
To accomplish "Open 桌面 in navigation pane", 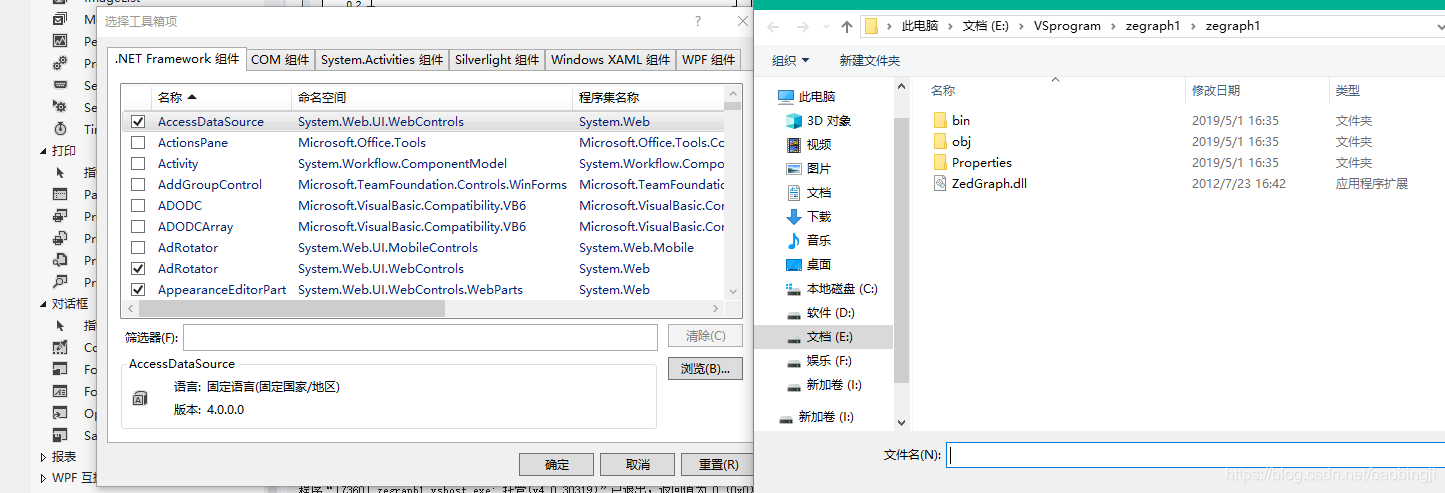I will click(818, 265).
